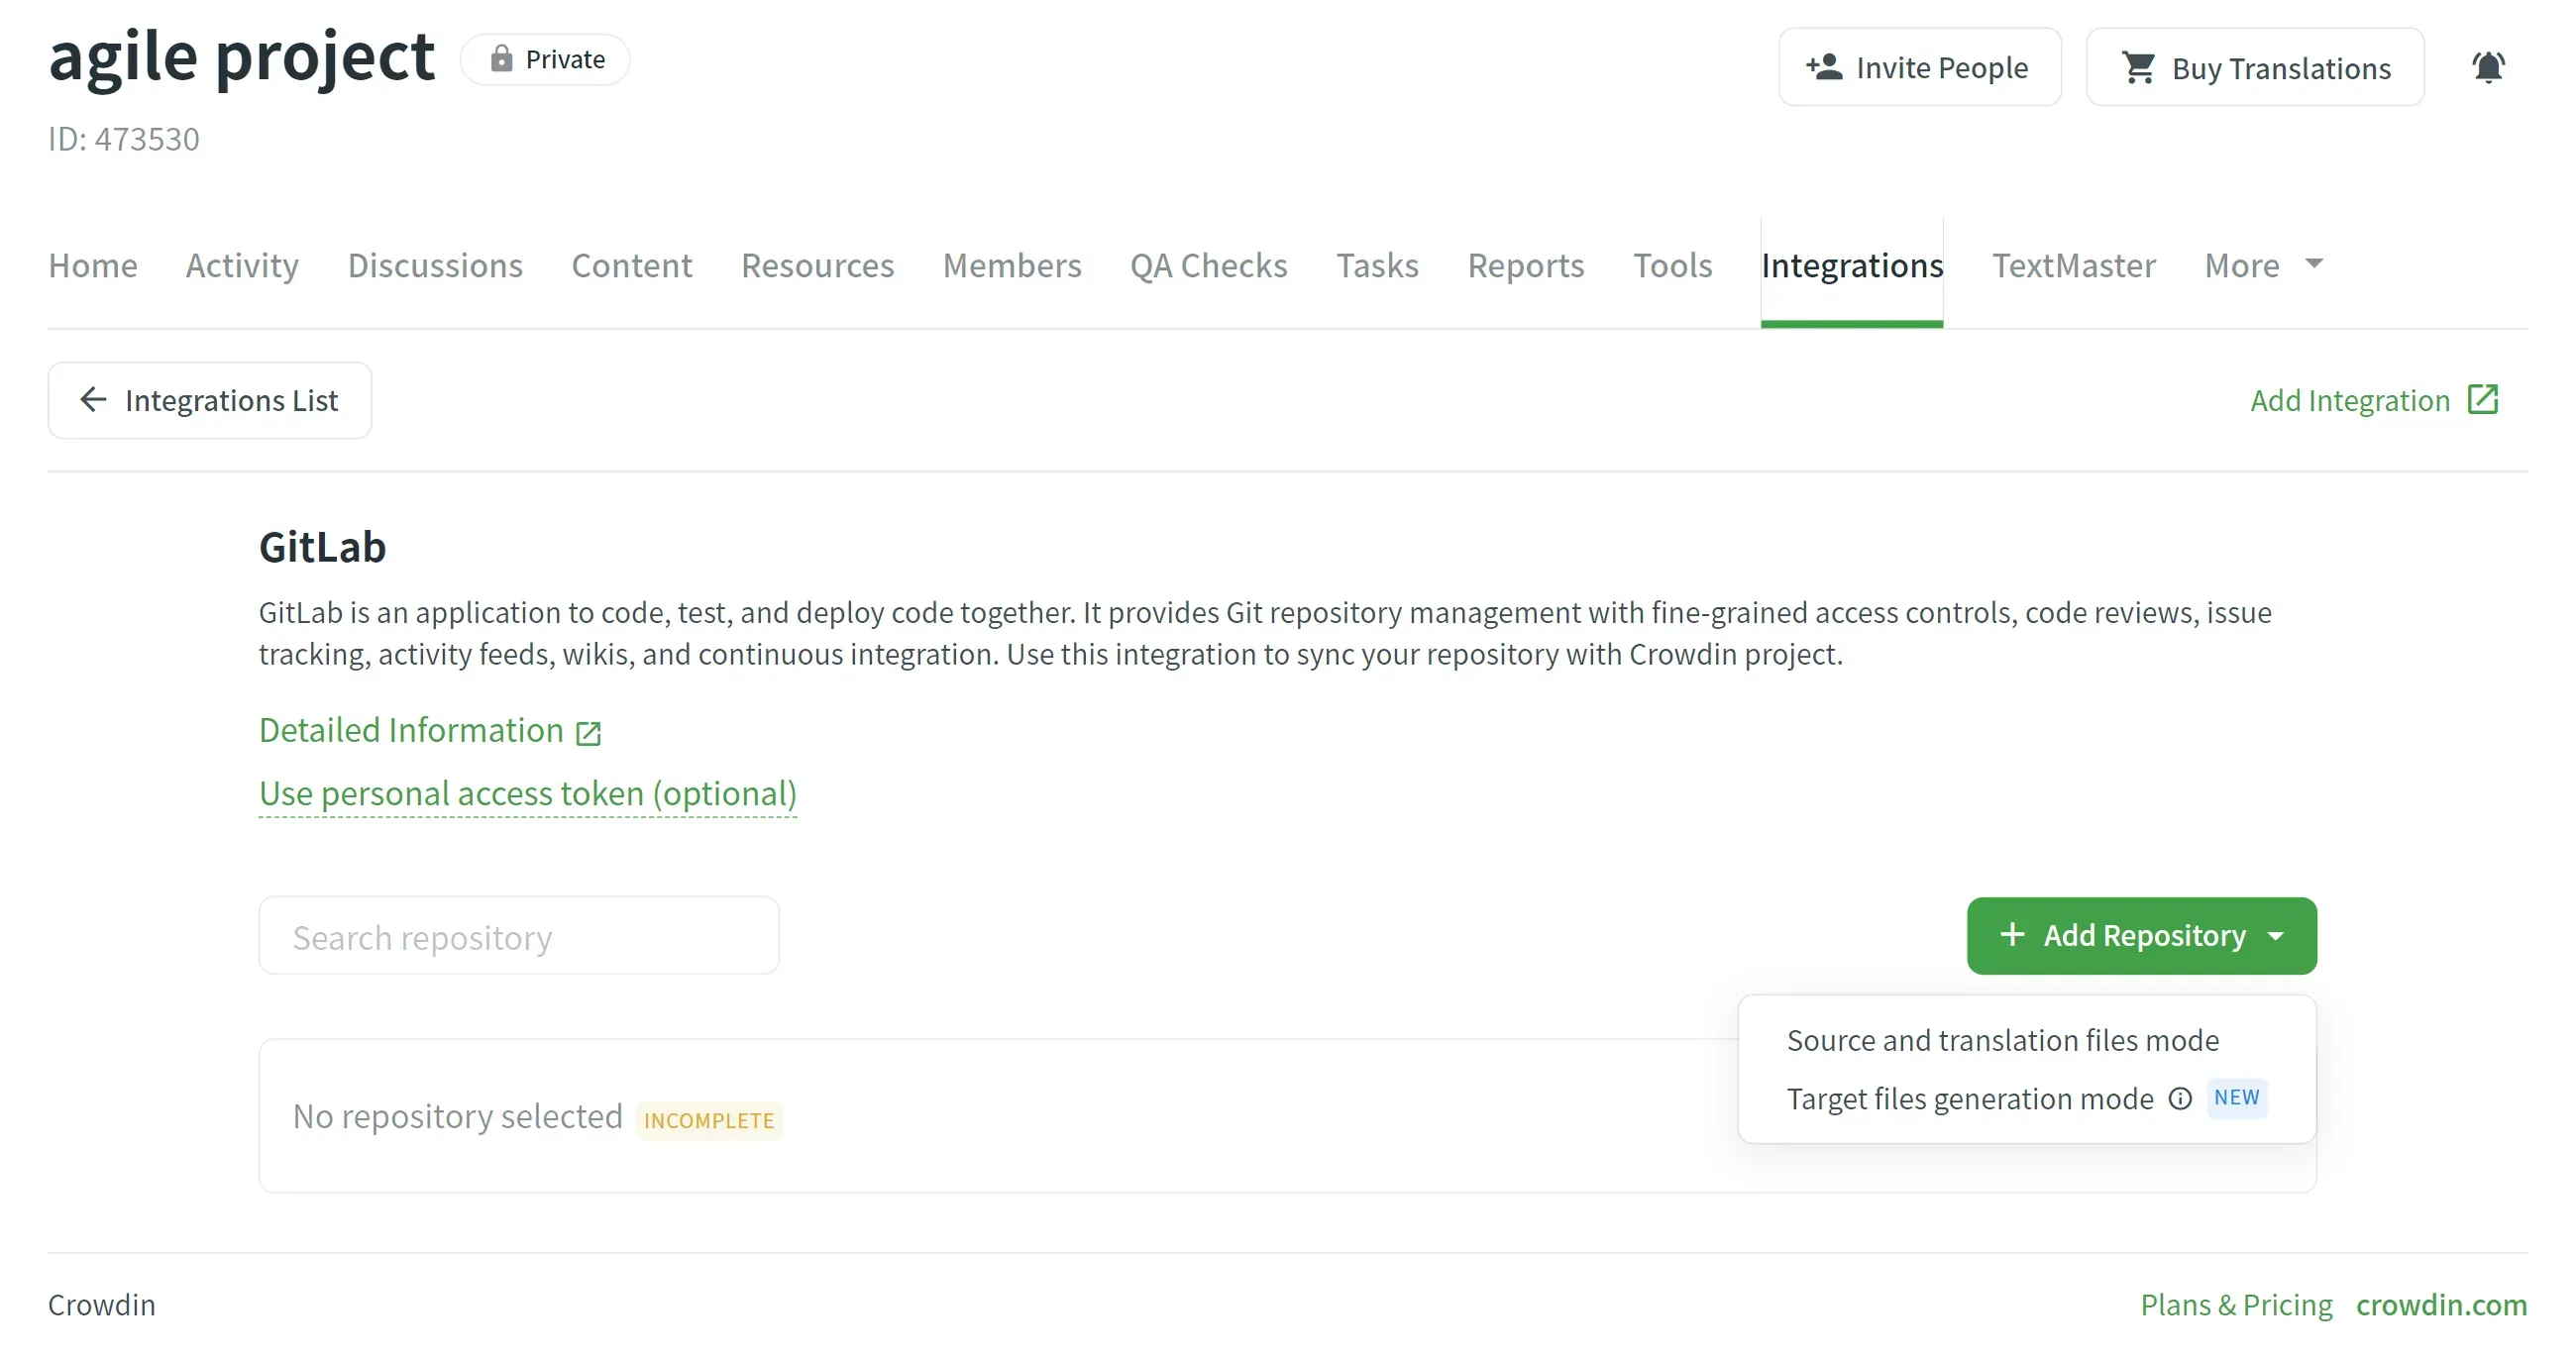Open Plans & Pricing

pos(2236,1304)
